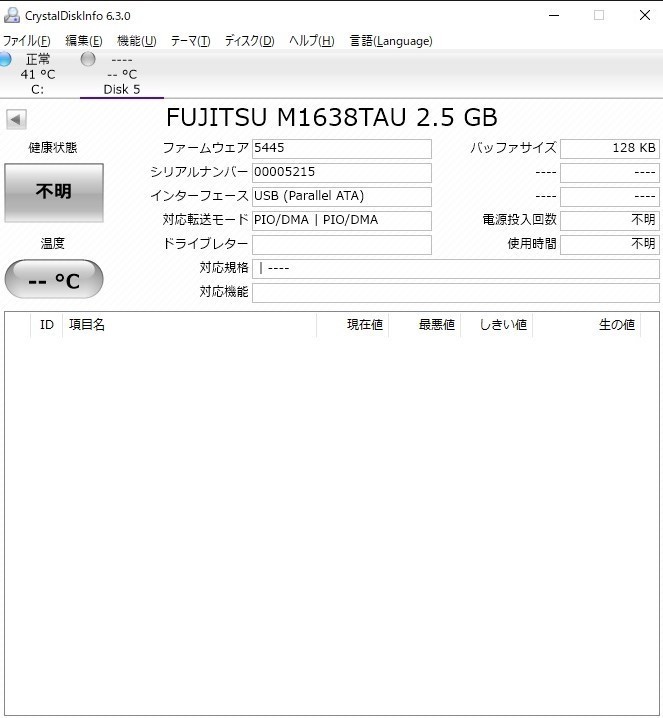663x718 pixels.
Task: Click the buffer size field 128 KB
Action: coord(610,148)
